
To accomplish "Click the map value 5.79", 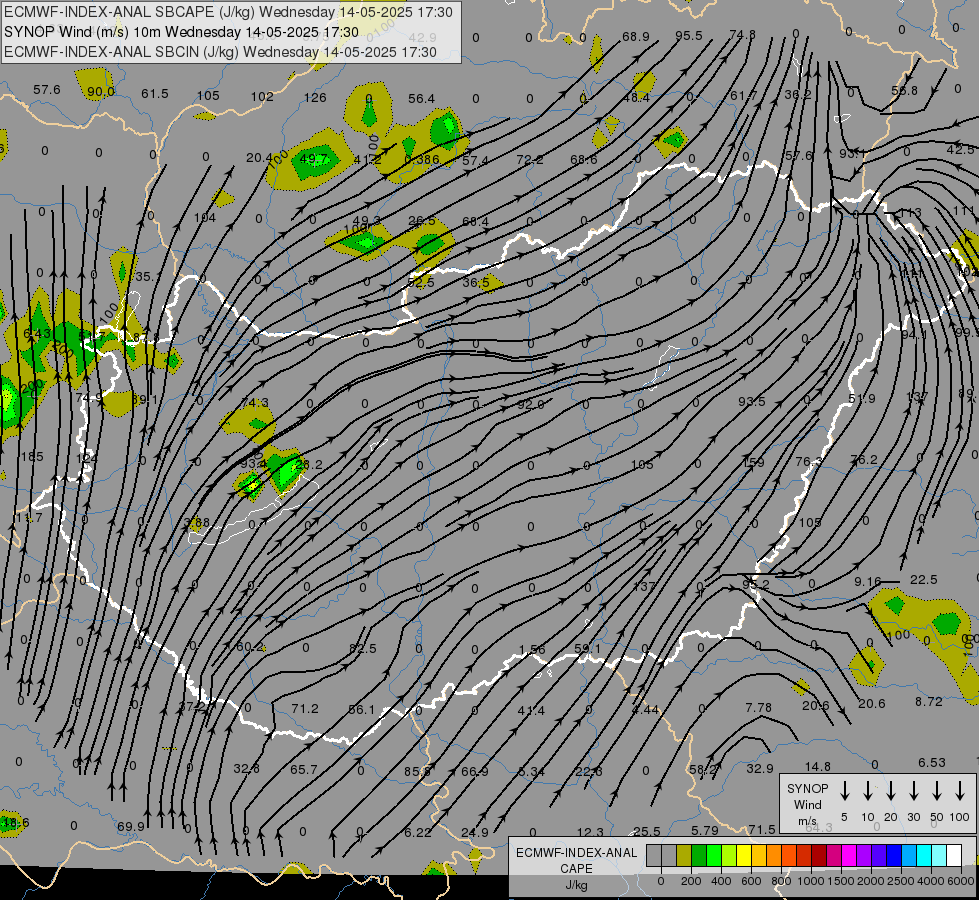I will [x=705, y=831].
